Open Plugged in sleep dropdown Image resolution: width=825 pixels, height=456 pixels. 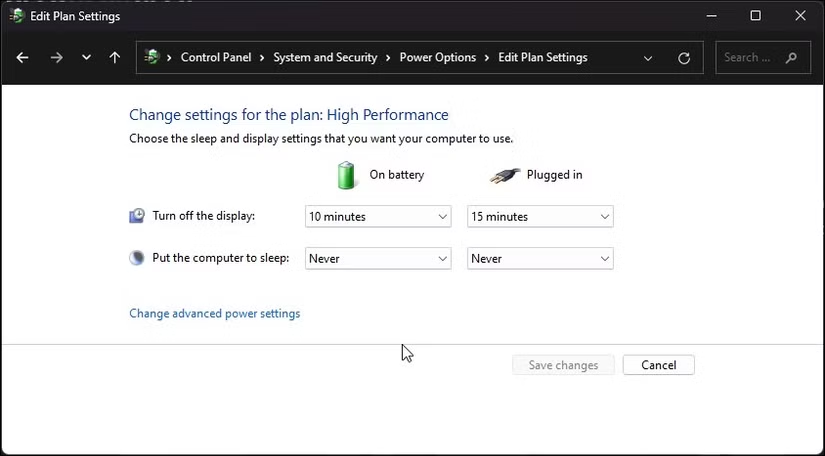click(540, 259)
